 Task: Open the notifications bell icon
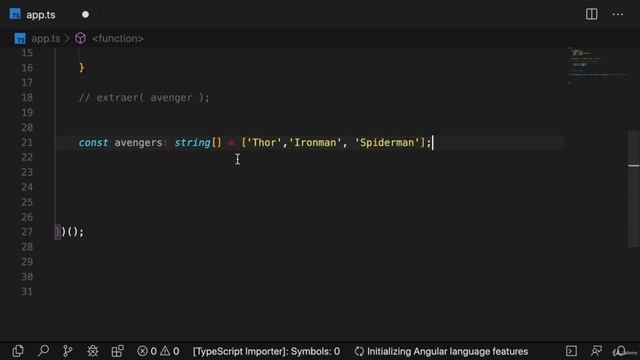pyautogui.click(x=621, y=351)
